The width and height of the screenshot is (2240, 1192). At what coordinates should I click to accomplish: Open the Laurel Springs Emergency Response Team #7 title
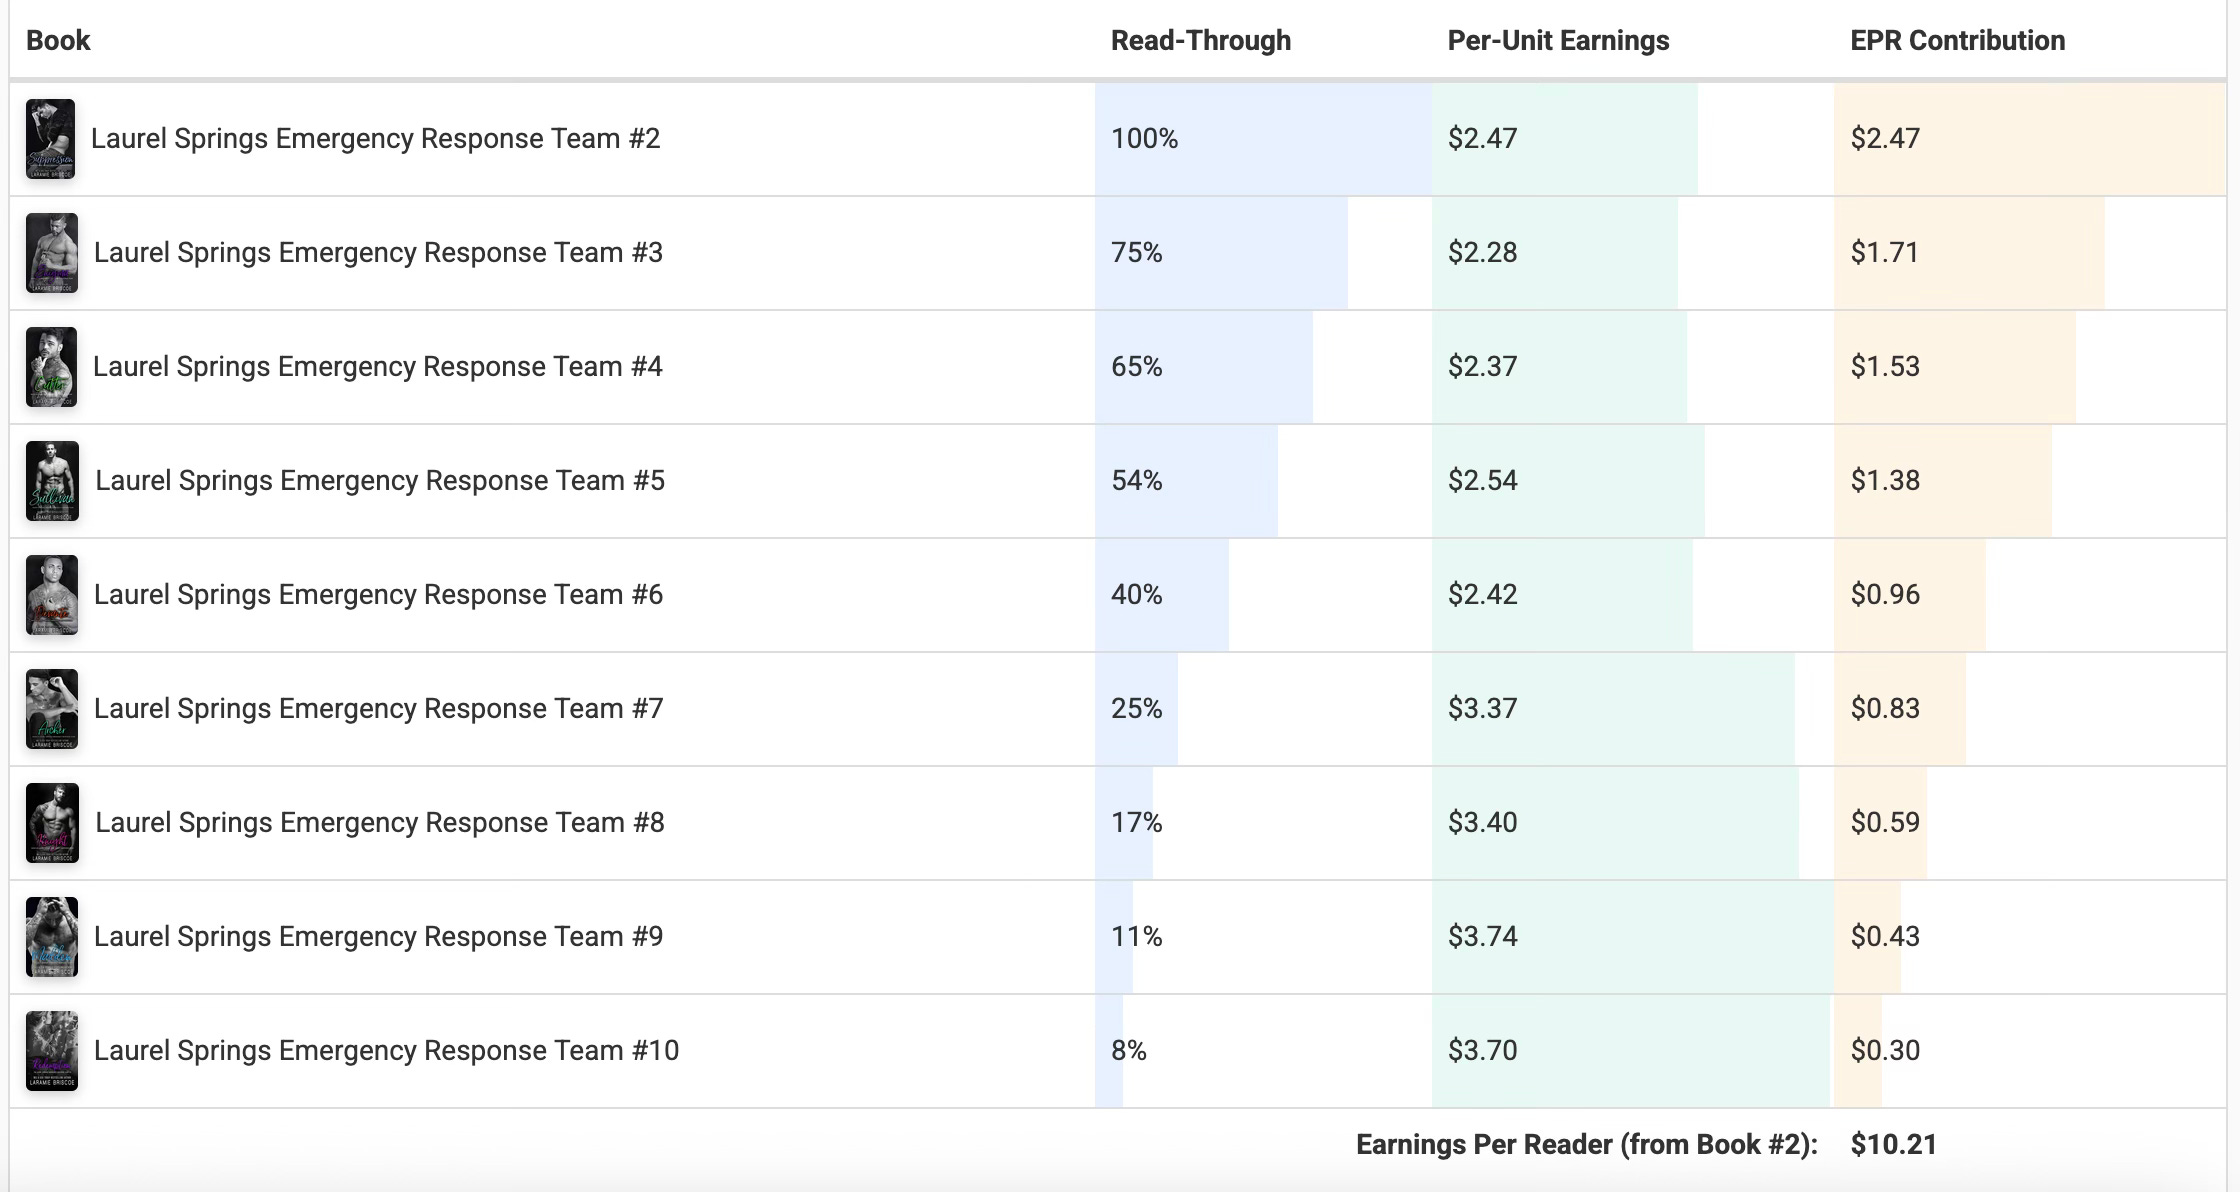pyautogui.click(x=378, y=708)
